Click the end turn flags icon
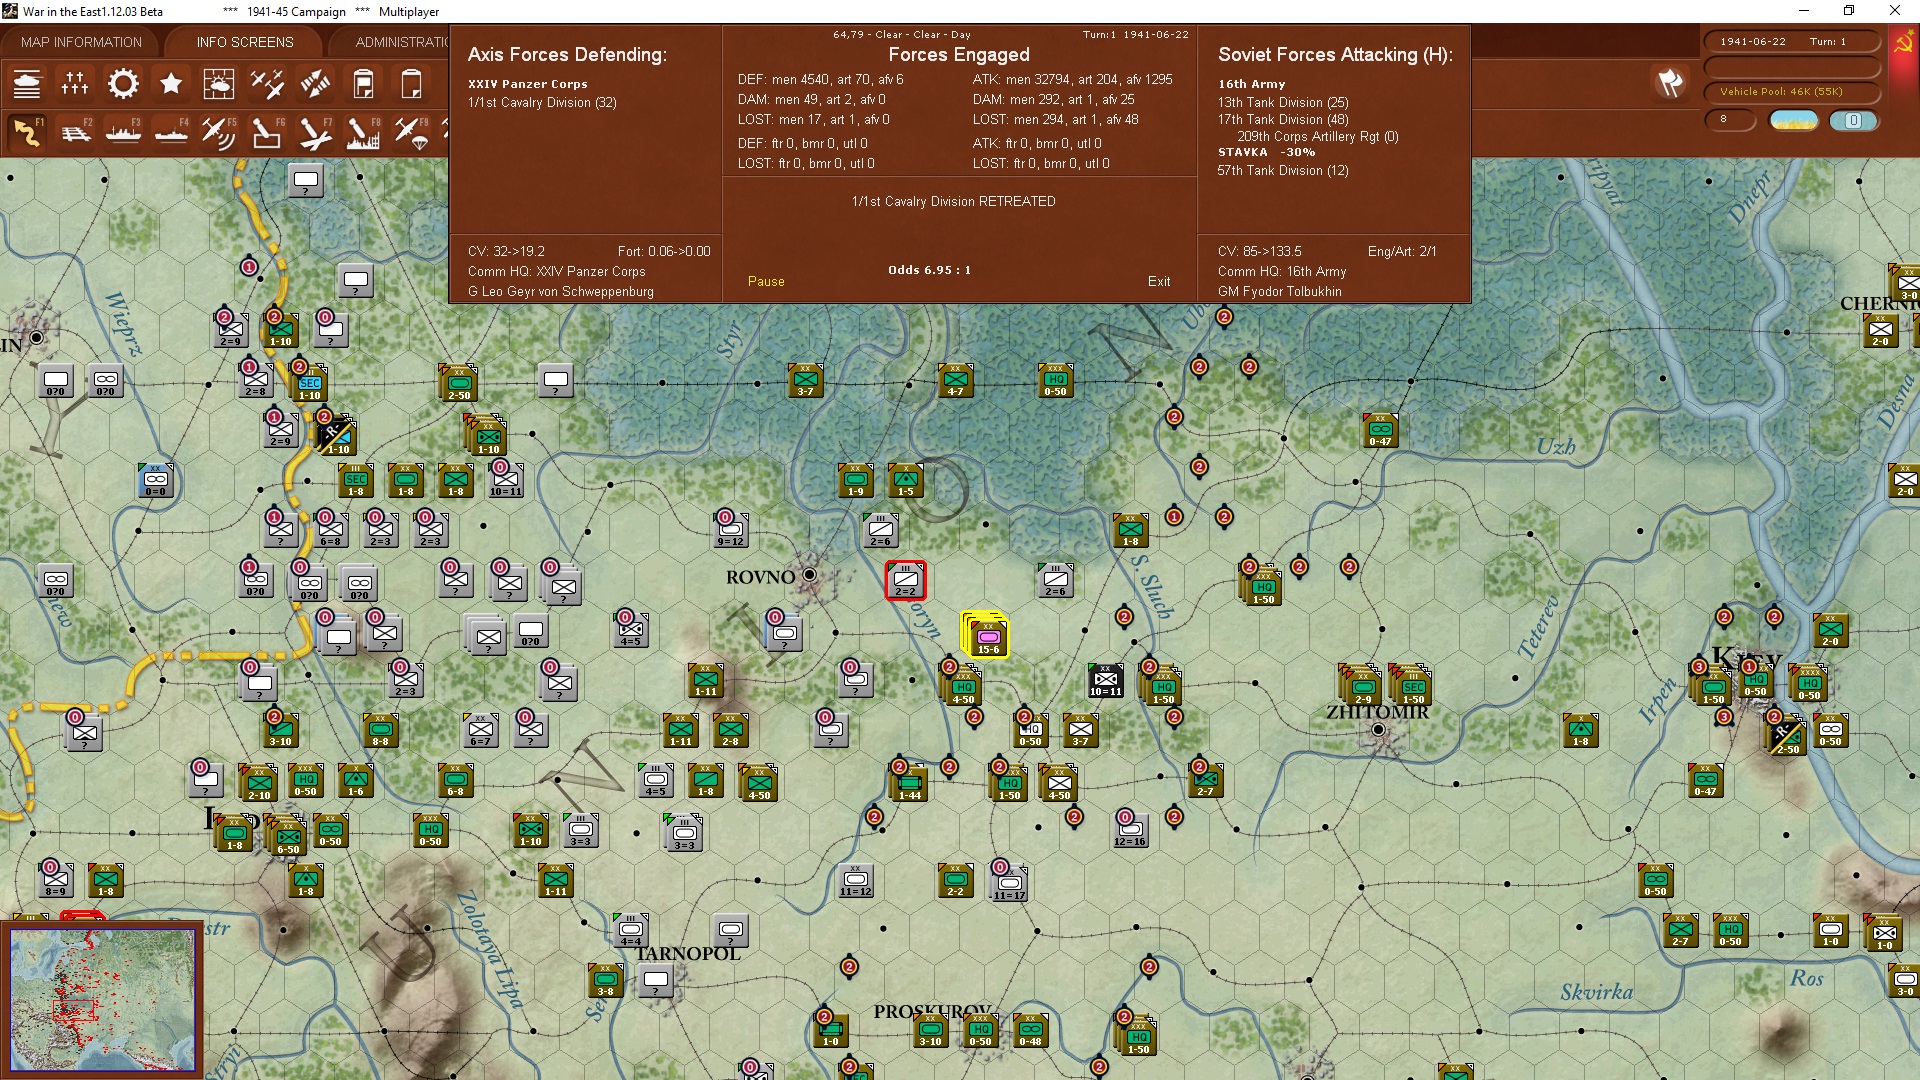 pyautogui.click(x=1670, y=84)
